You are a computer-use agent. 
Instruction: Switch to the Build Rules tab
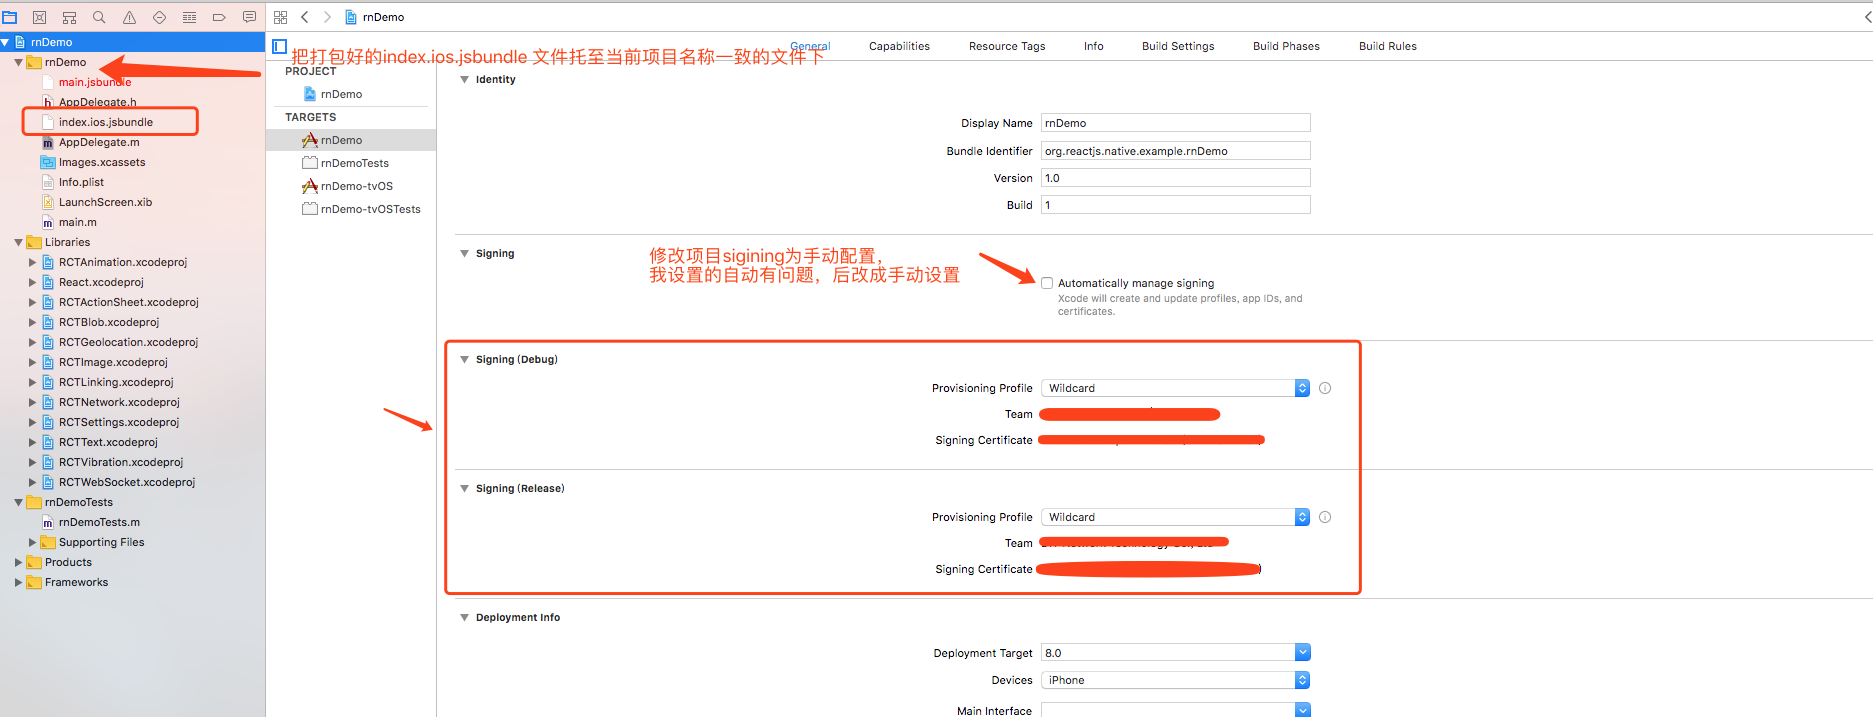point(1388,46)
